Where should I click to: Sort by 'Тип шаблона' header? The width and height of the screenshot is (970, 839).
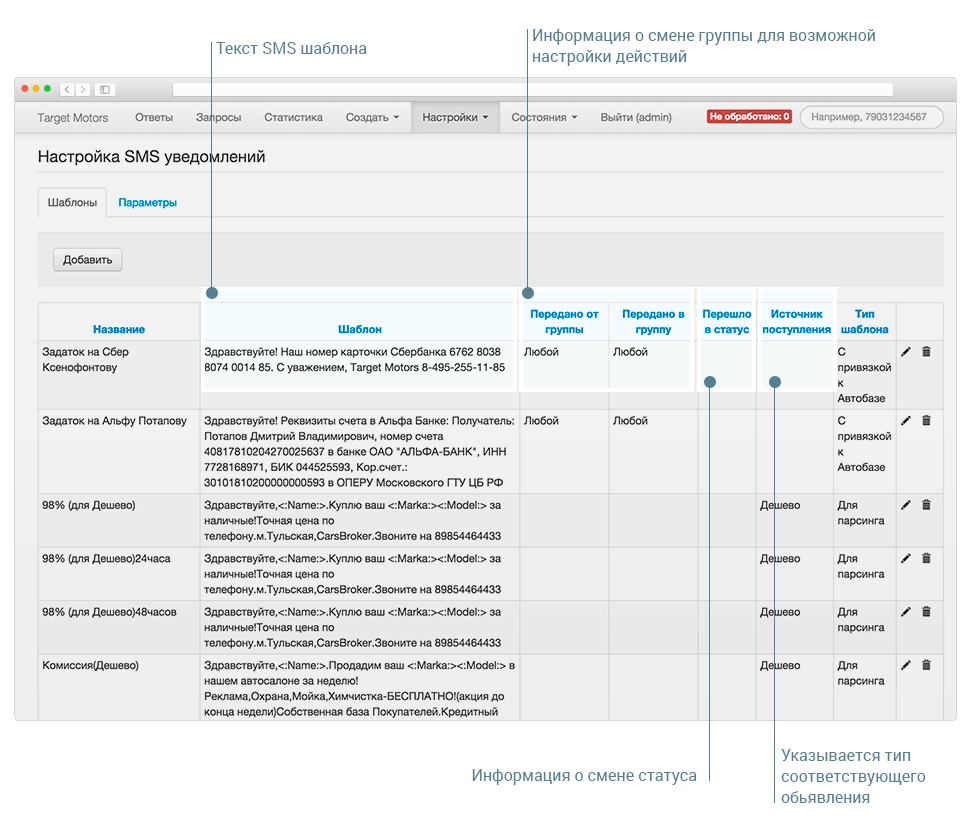(x=864, y=322)
